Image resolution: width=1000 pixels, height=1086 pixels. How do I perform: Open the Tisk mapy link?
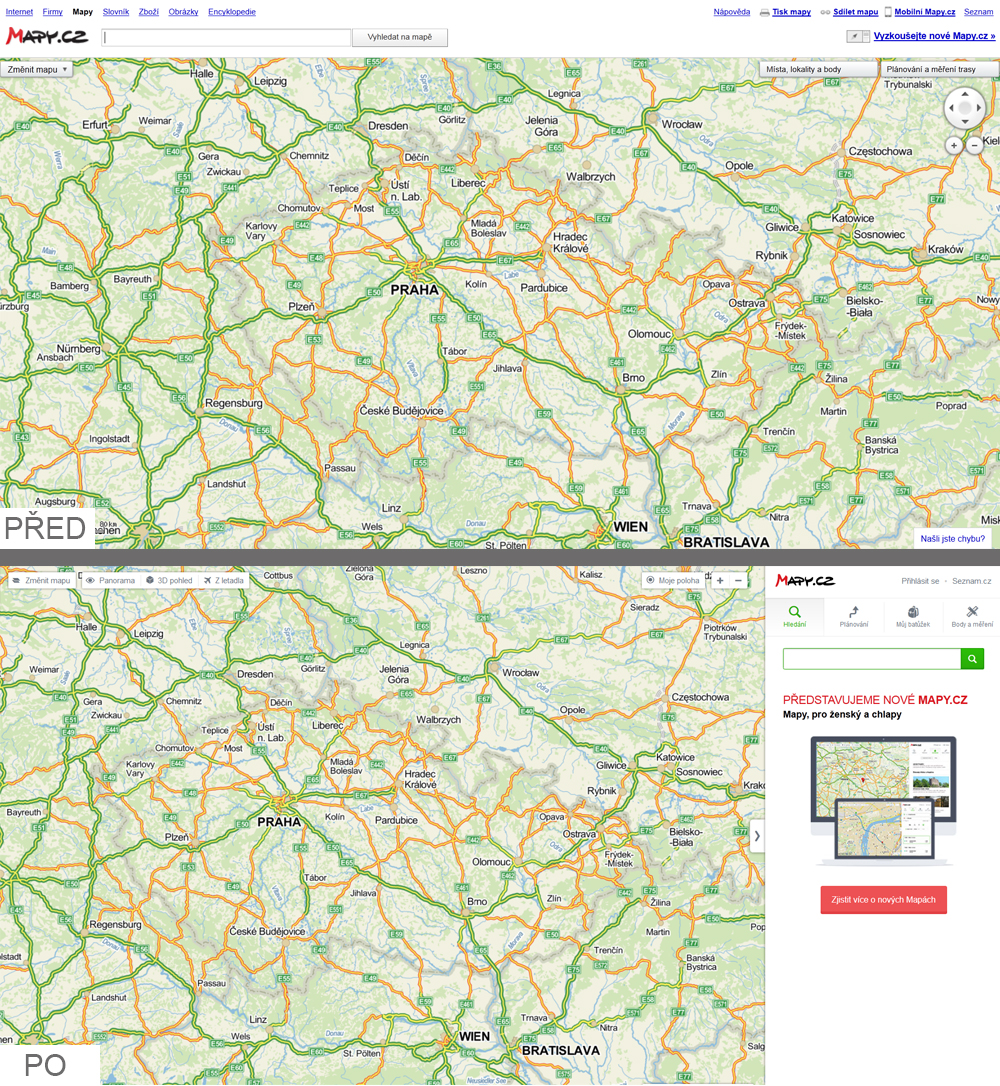tap(792, 12)
